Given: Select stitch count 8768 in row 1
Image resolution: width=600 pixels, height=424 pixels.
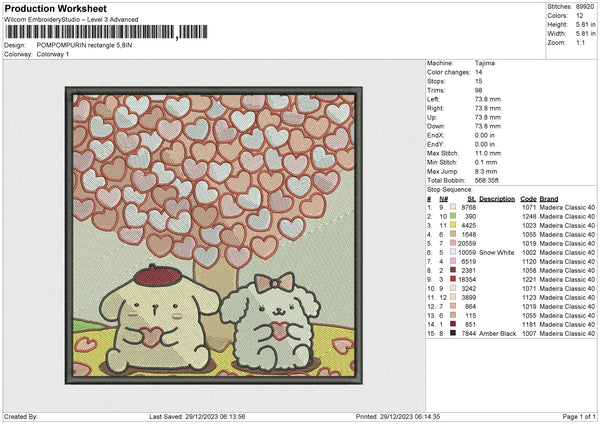Looking at the screenshot, I should [468, 207].
